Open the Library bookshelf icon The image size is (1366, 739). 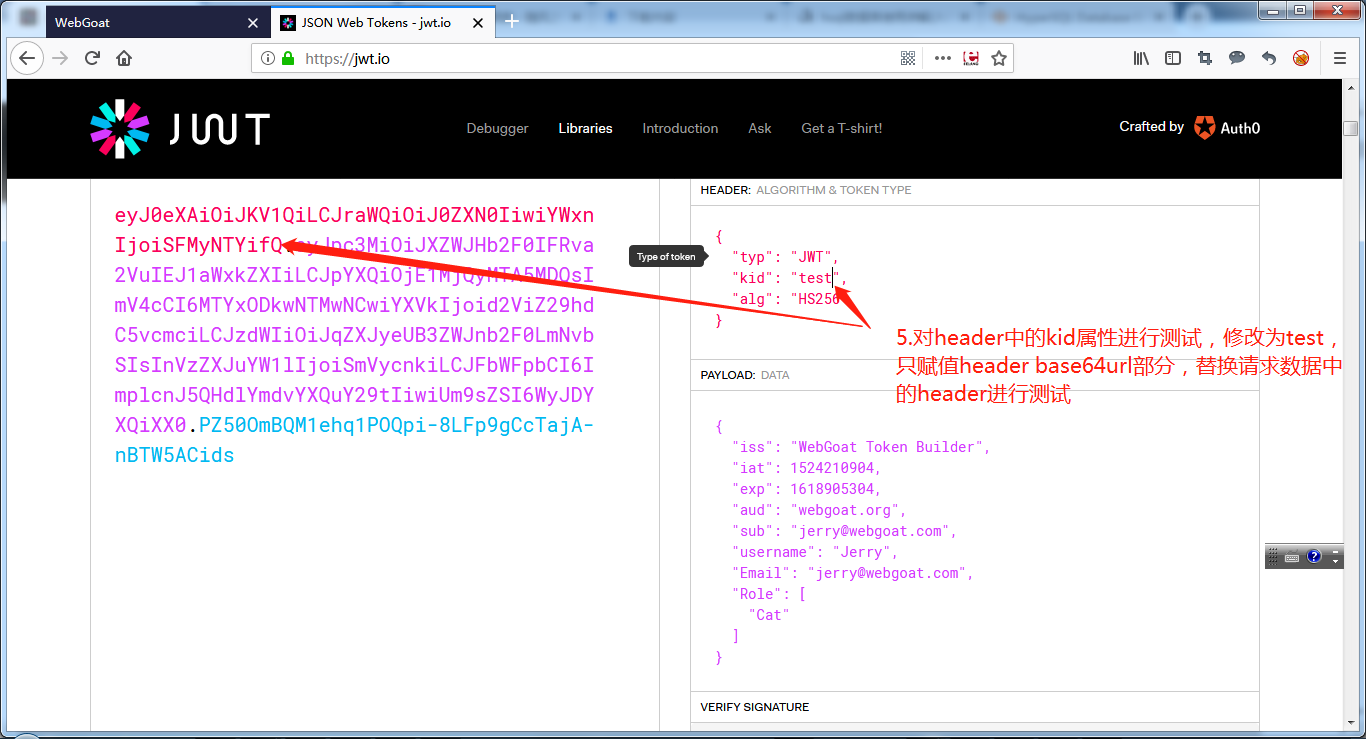(1141, 58)
